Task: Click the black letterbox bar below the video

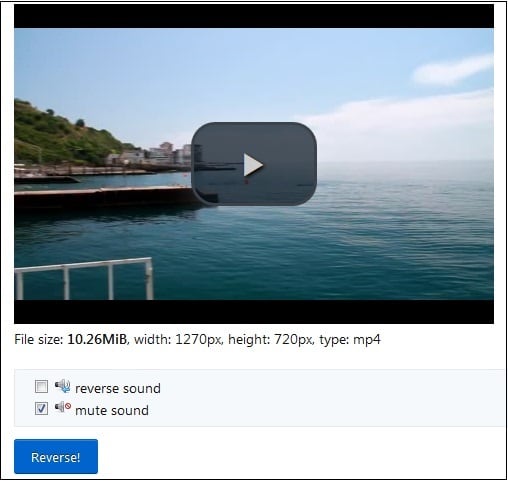Action: click(x=254, y=312)
